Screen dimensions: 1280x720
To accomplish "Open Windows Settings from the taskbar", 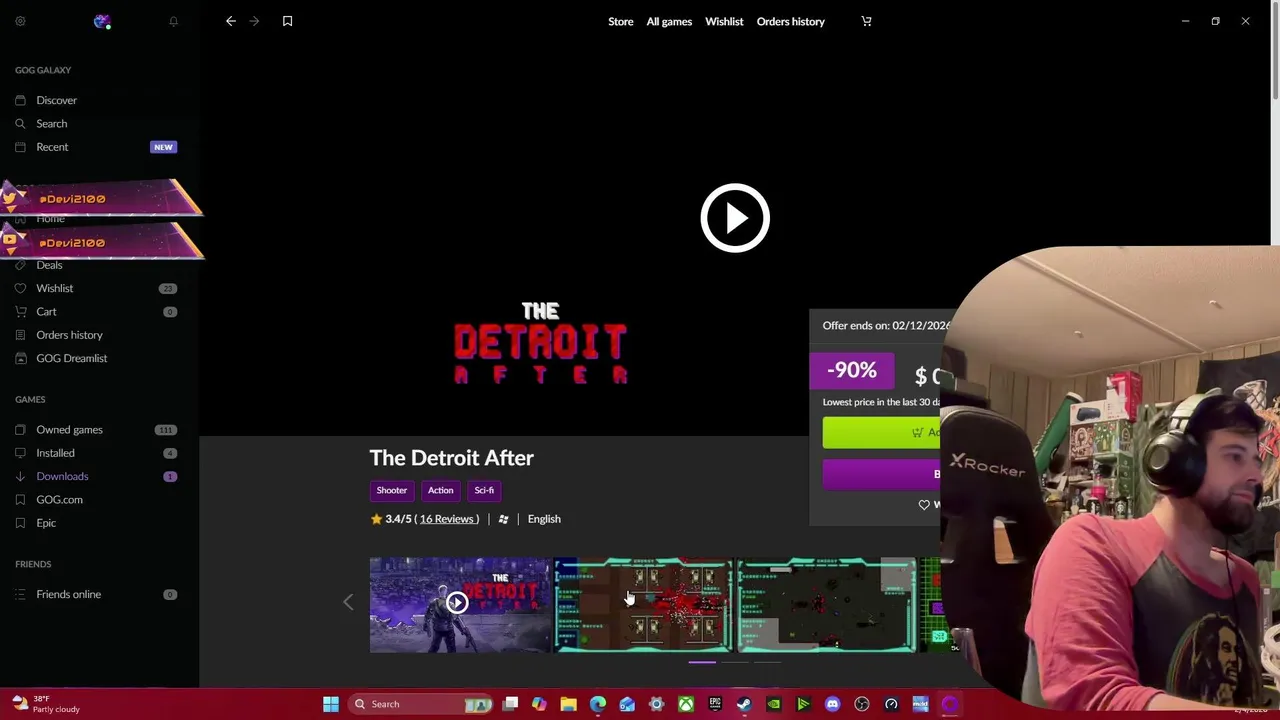I will tap(656, 704).
